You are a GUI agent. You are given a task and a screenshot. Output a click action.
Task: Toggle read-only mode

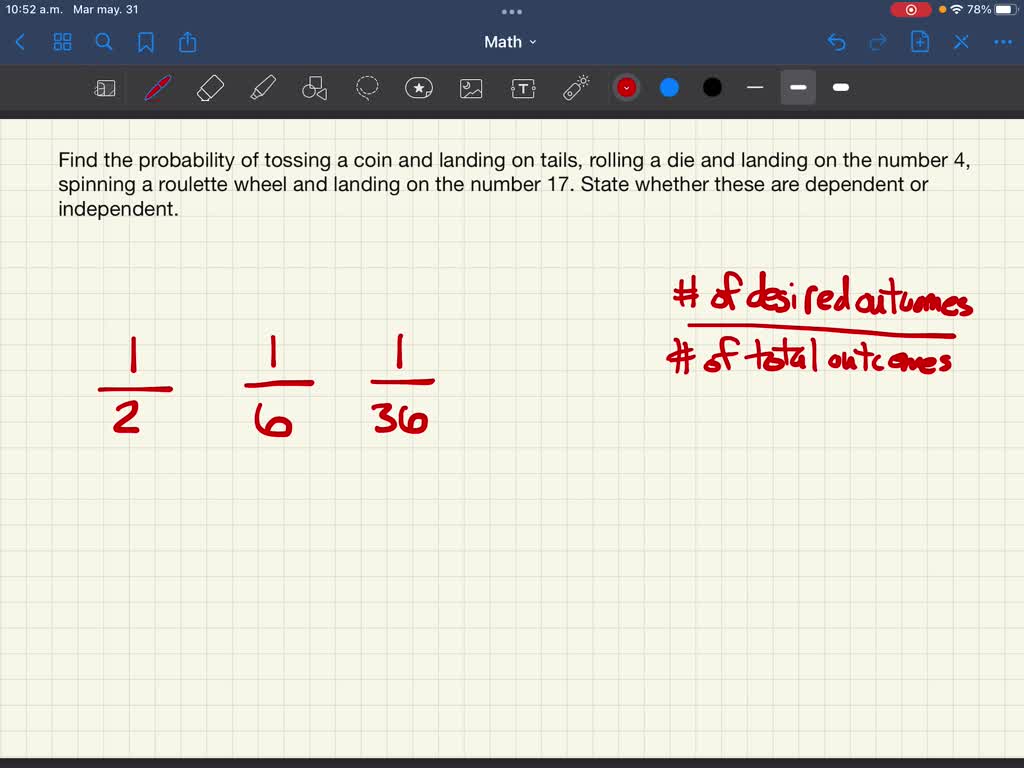(x=105, y=87)
